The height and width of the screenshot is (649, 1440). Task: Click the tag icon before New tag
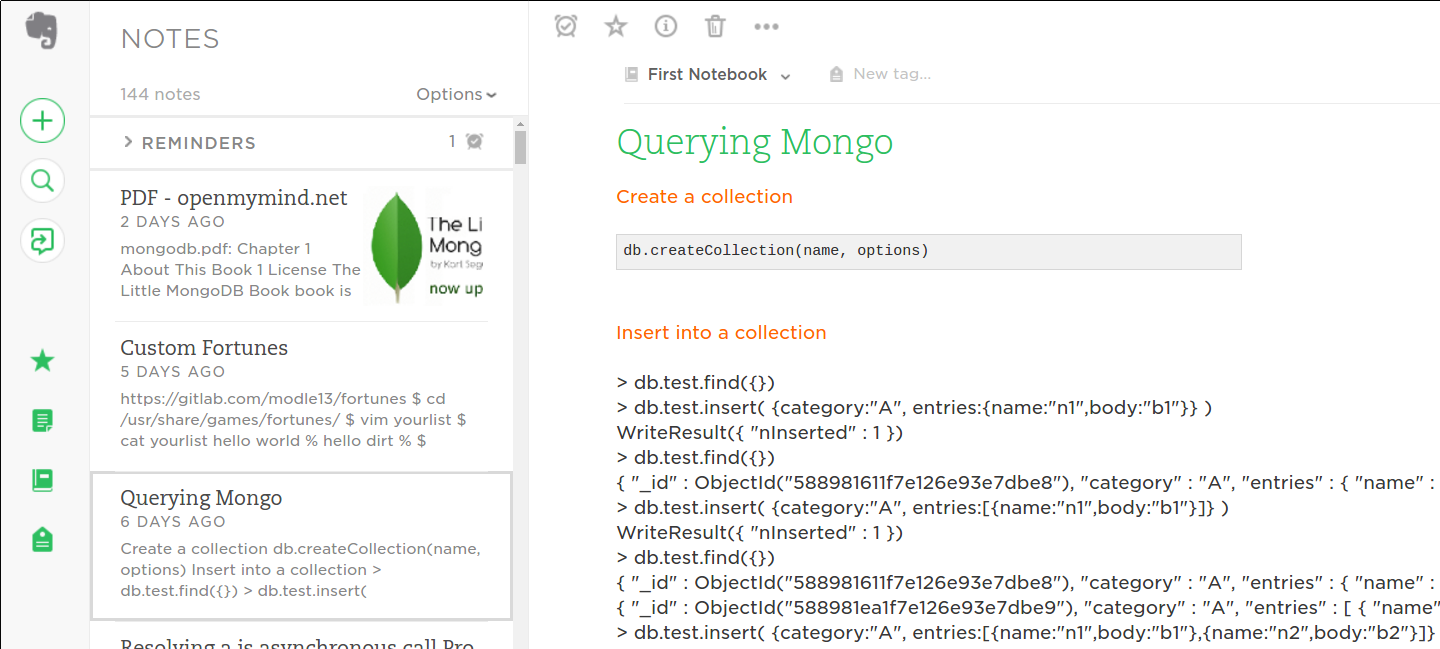(x=836, y=74)
